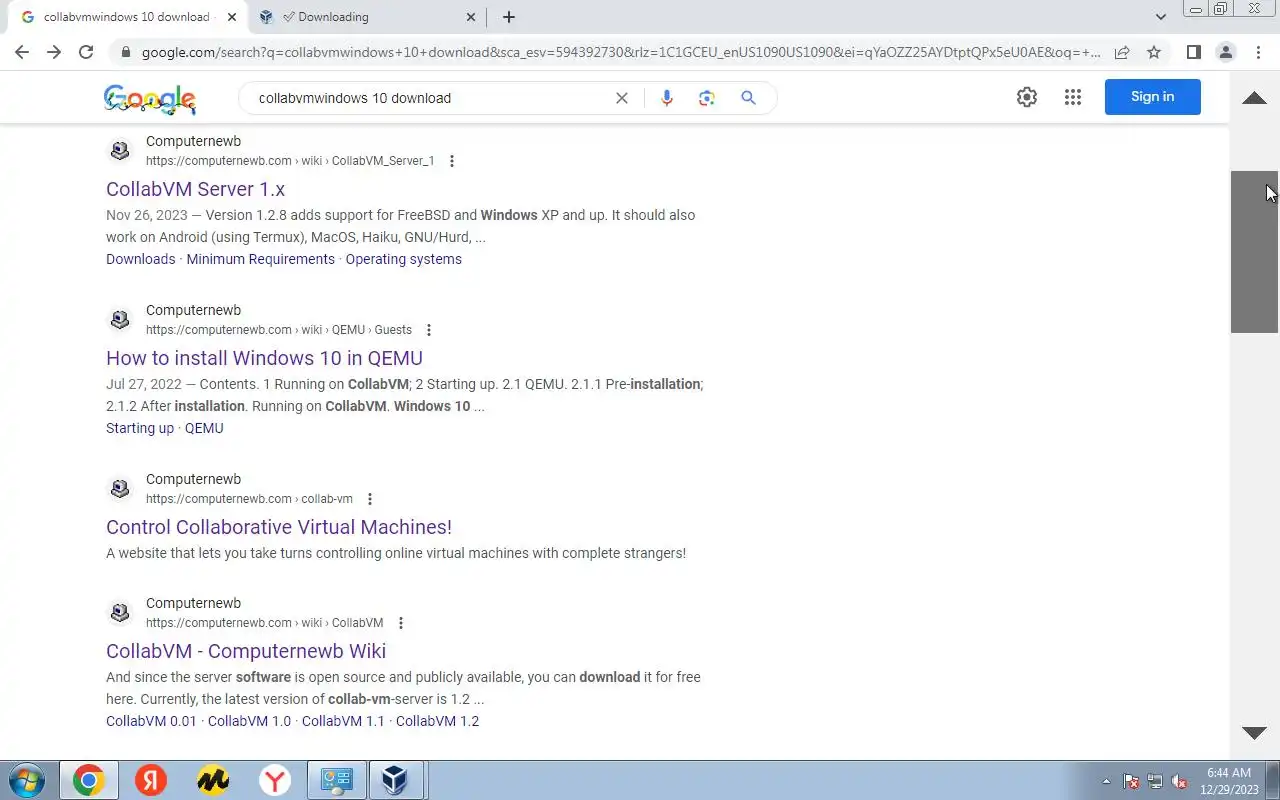This screenshot has height=800, width=1280.
Task: Open options for the collab-vm result
Action: (x=370, y=499)
